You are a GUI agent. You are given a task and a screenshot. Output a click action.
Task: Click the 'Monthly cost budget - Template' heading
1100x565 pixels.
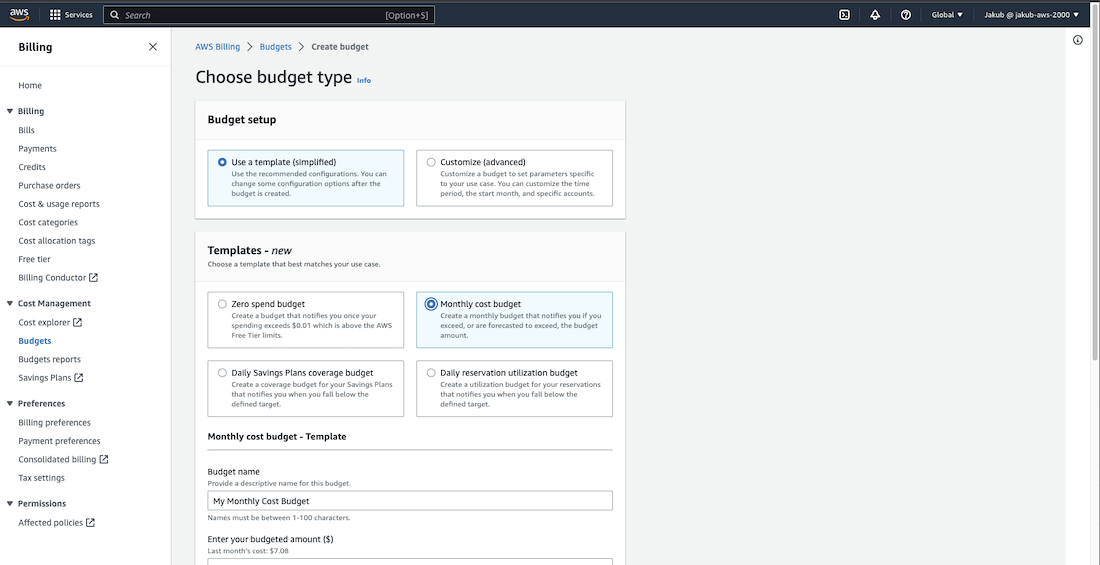(277, 437)
